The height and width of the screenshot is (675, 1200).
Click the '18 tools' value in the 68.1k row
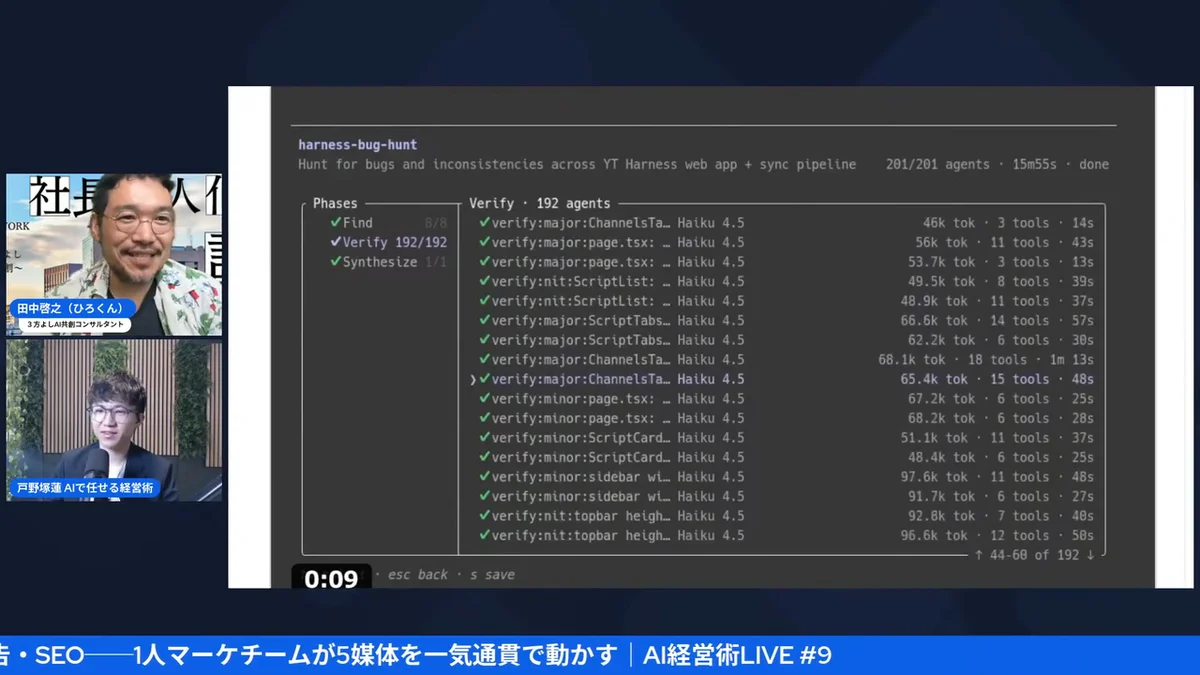point(997,360)
